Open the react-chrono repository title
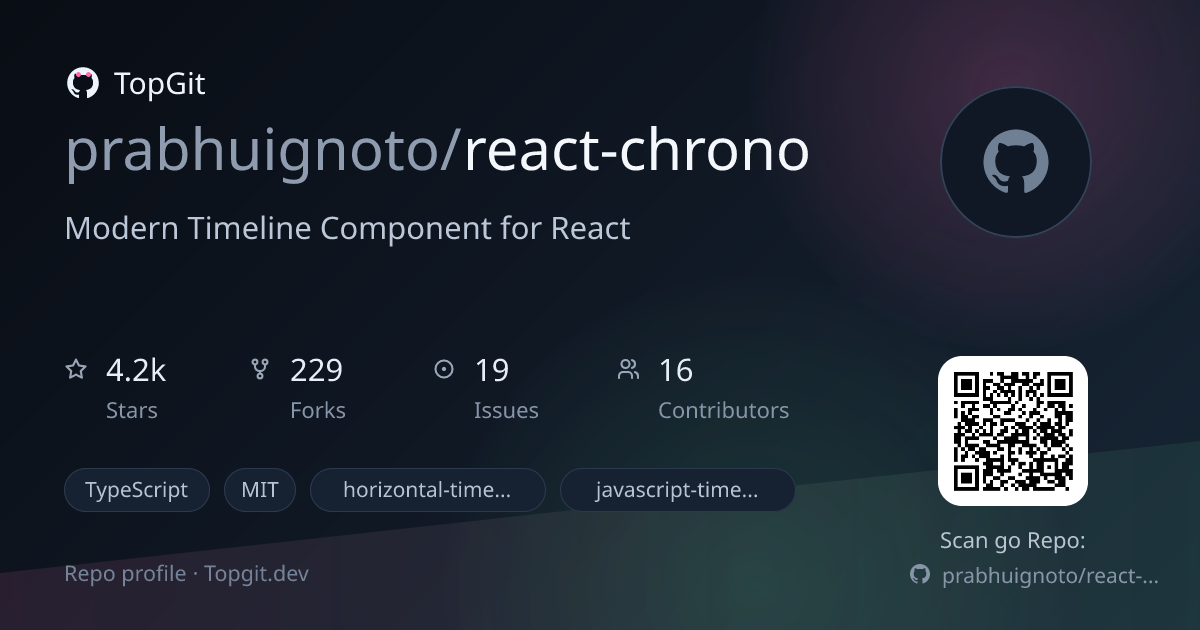The image size is (1200, 630). click(637, 150)
